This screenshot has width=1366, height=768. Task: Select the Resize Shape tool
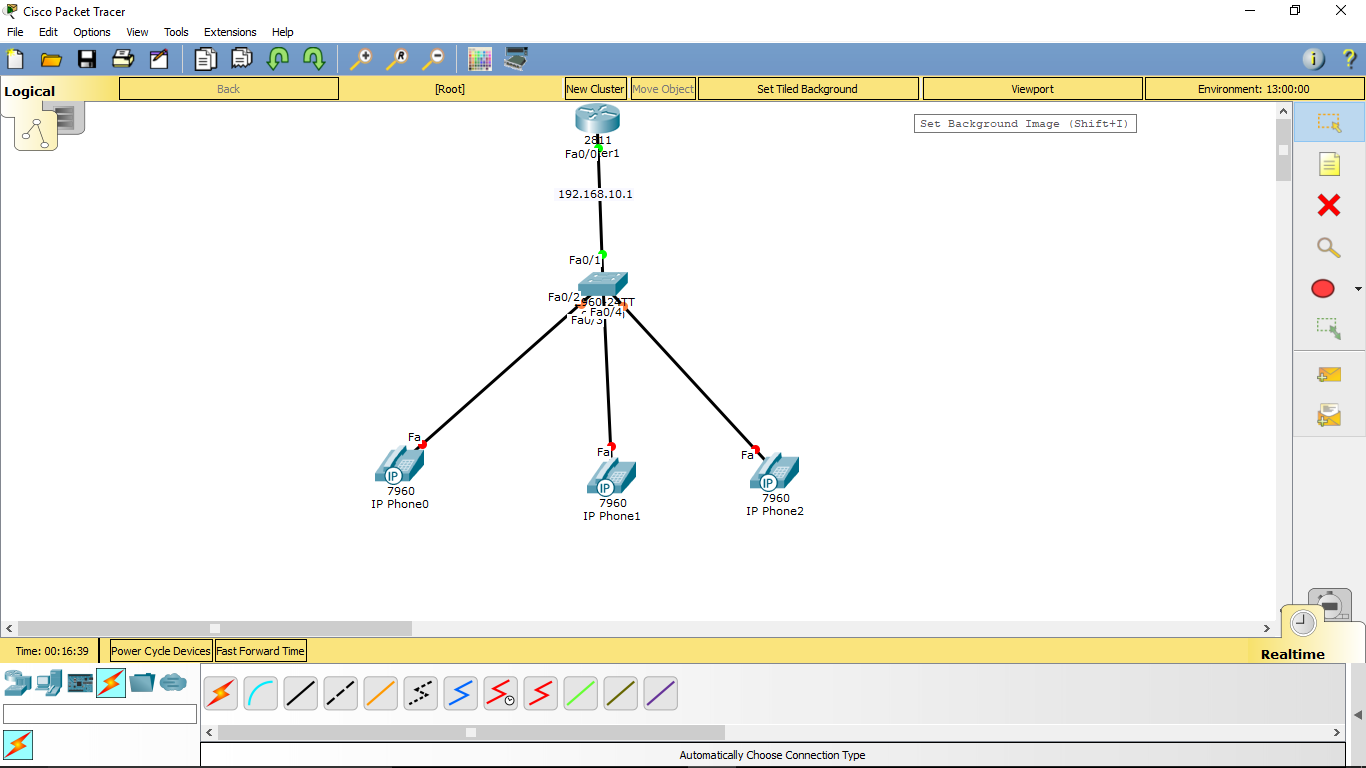pyautogui.click(x=1328, y=328)
